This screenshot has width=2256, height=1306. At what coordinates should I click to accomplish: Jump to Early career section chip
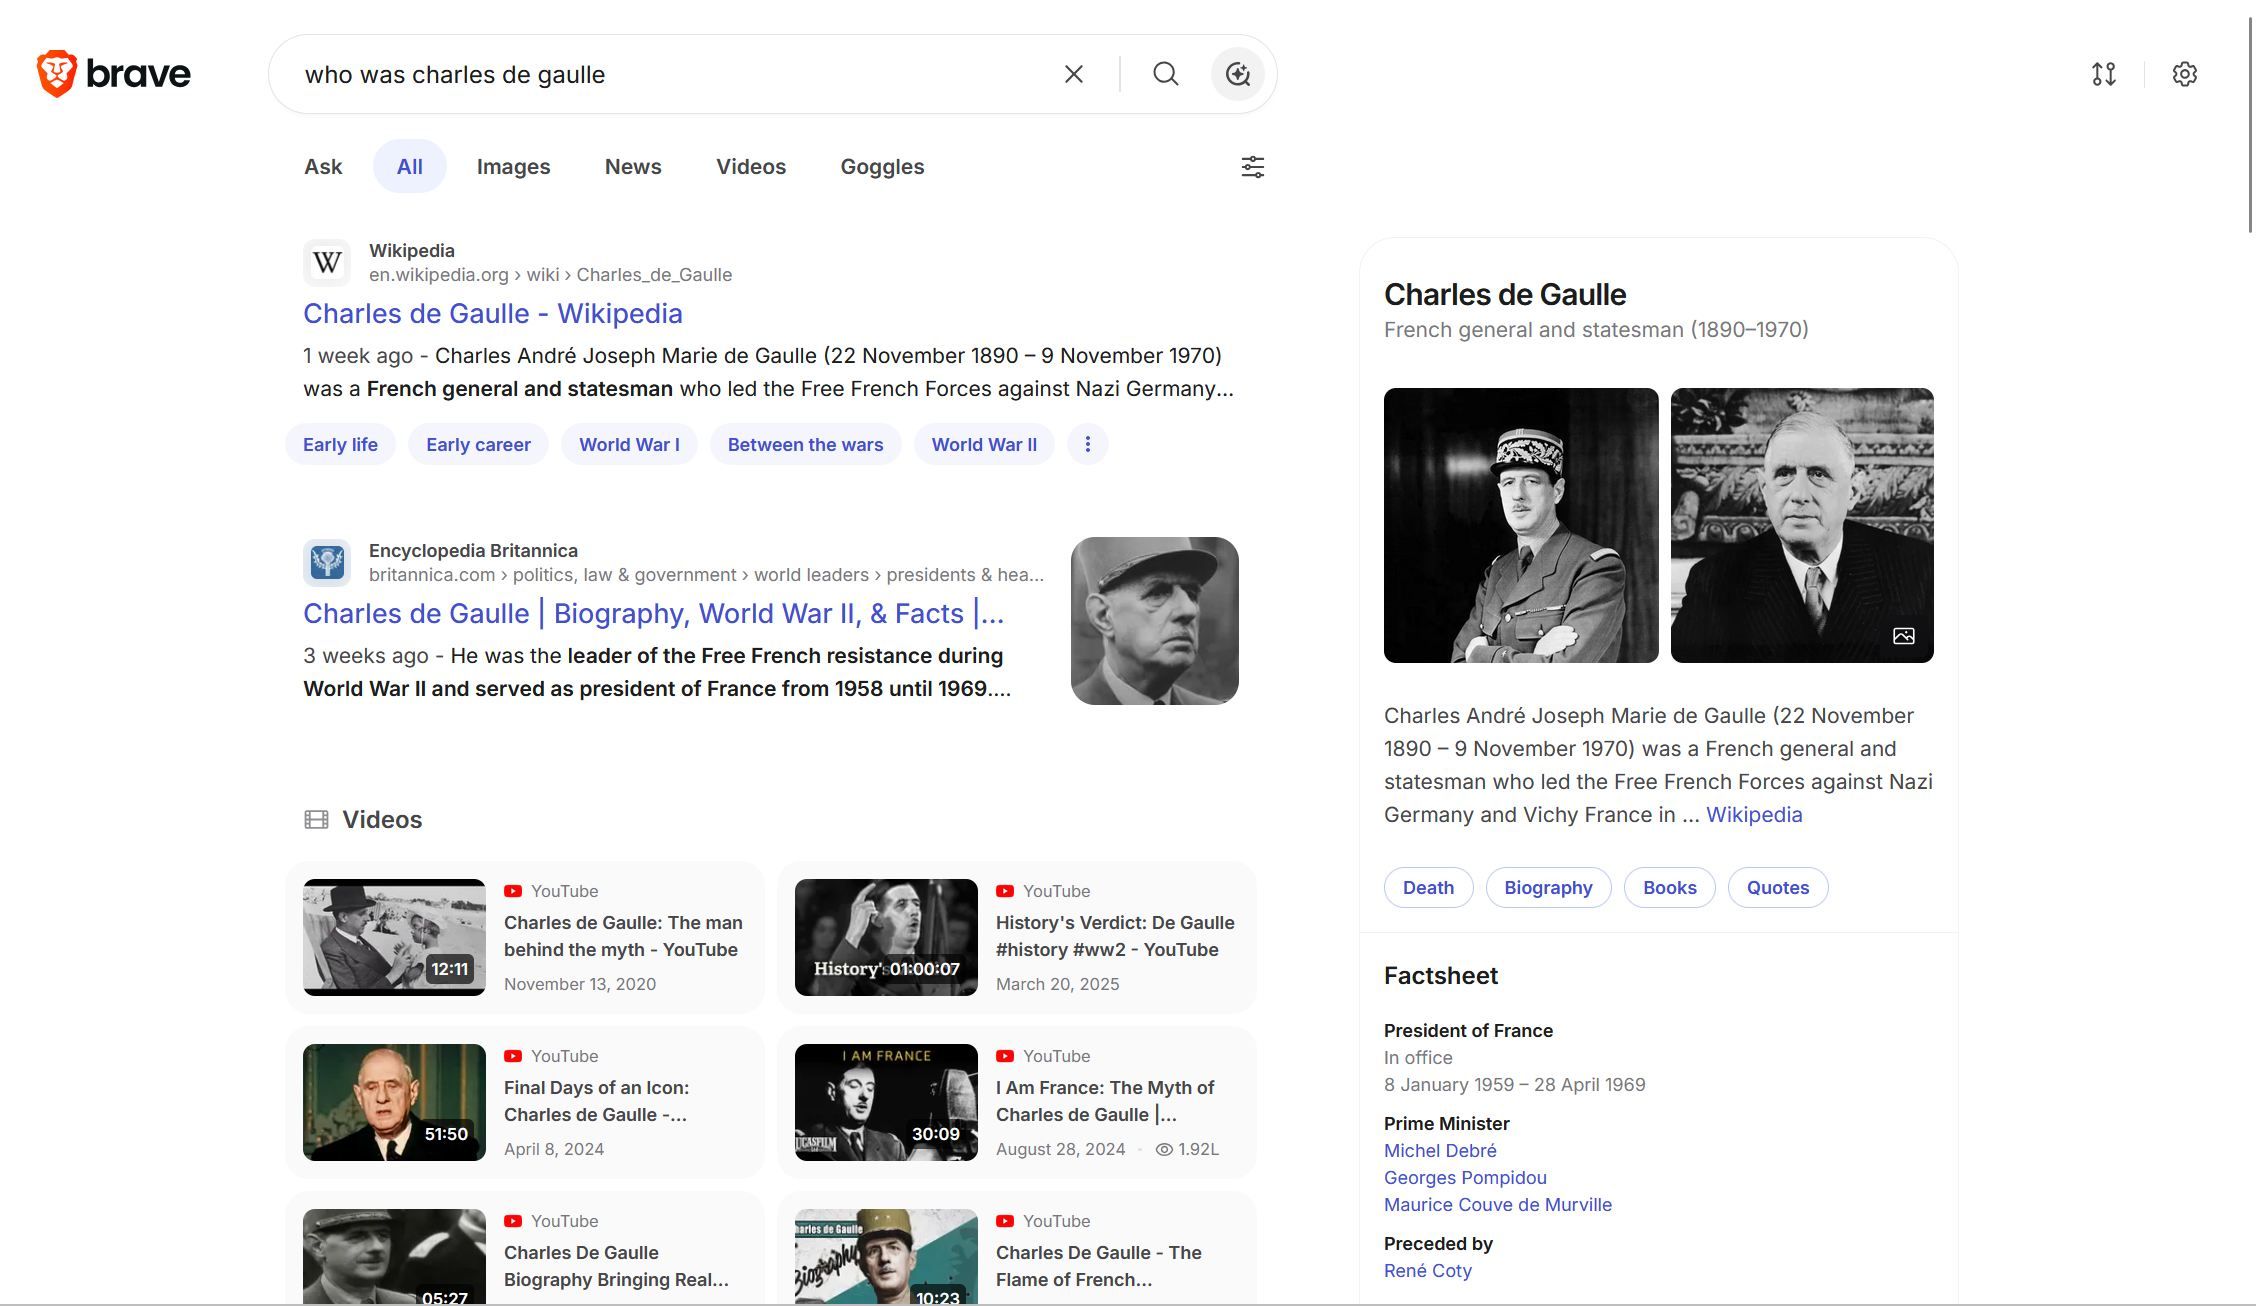[478, 444]
